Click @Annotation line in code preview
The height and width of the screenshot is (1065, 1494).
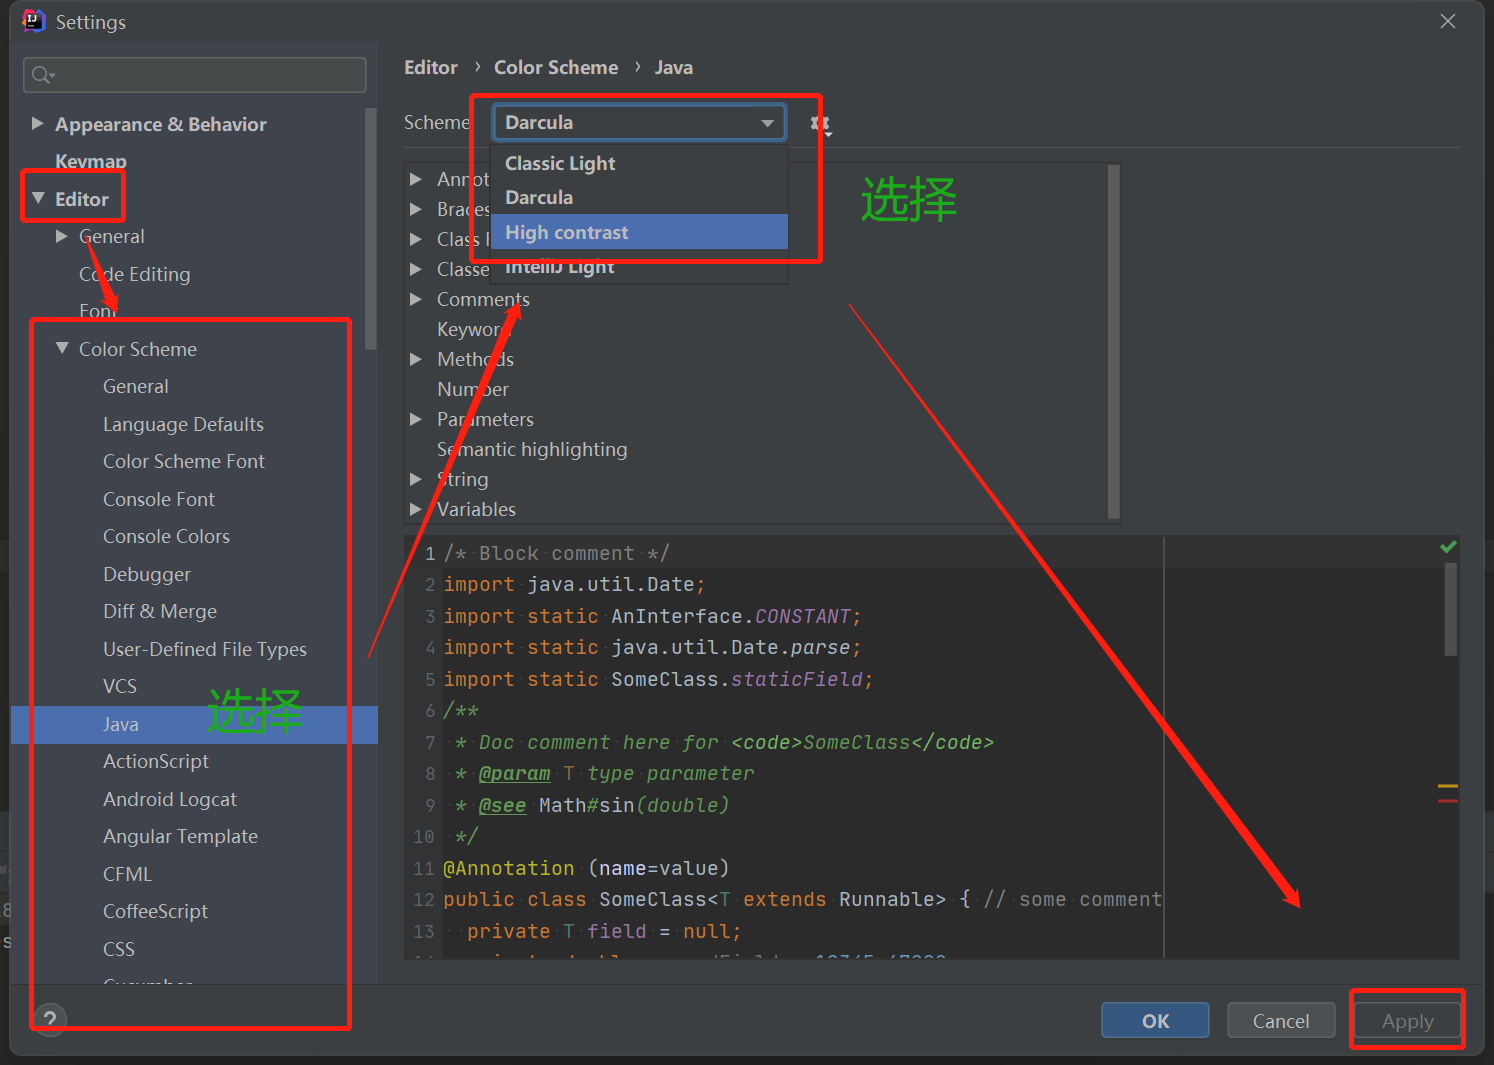coord(586,868)
